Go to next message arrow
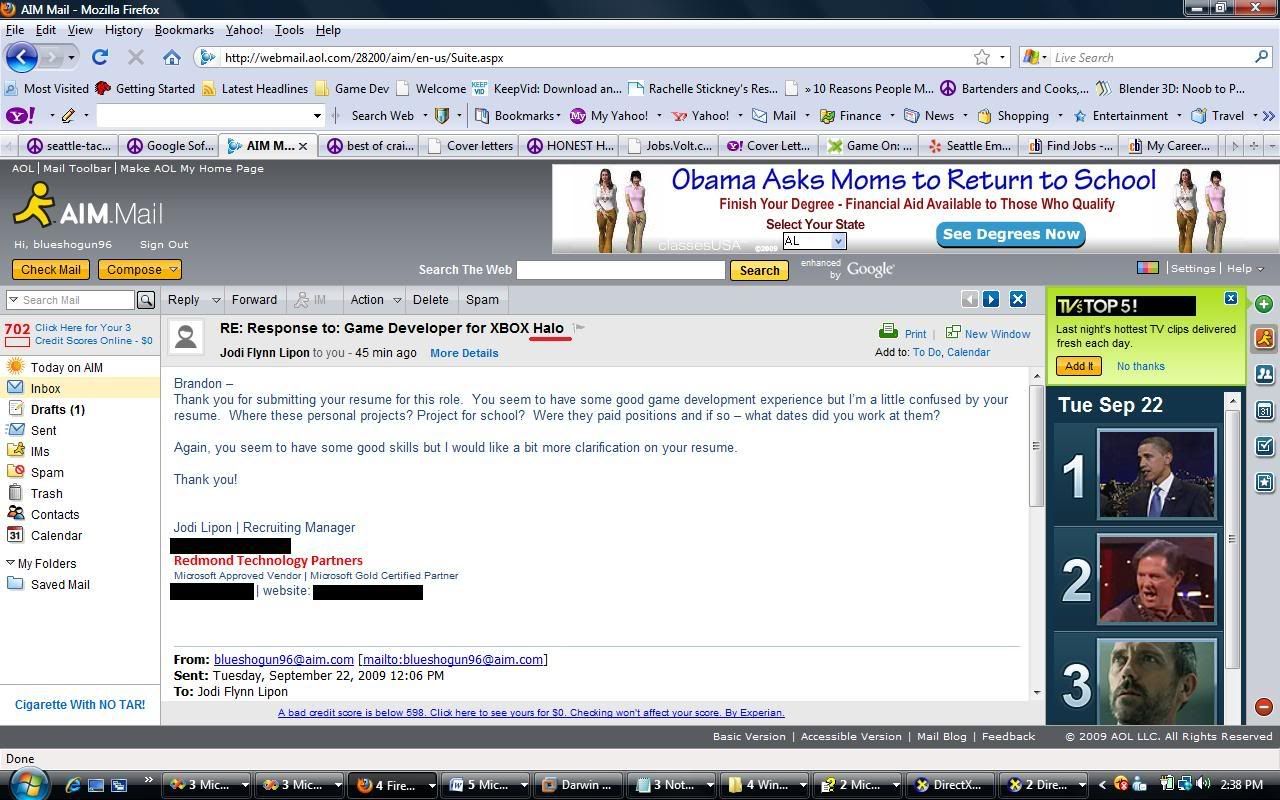Screen dimensions: 1280x800 991,299
